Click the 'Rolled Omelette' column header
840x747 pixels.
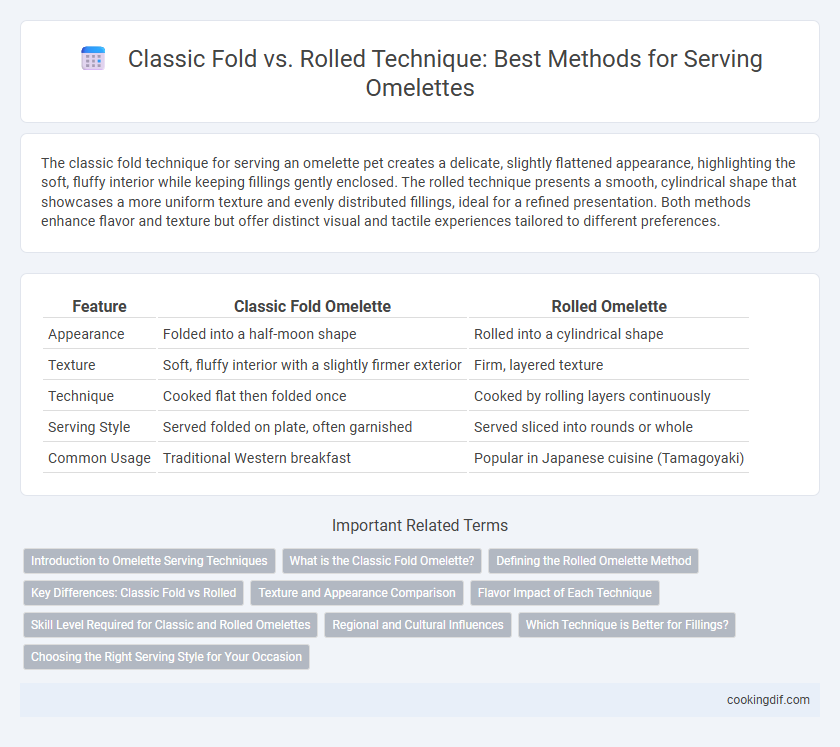click(x=609, y=307)
